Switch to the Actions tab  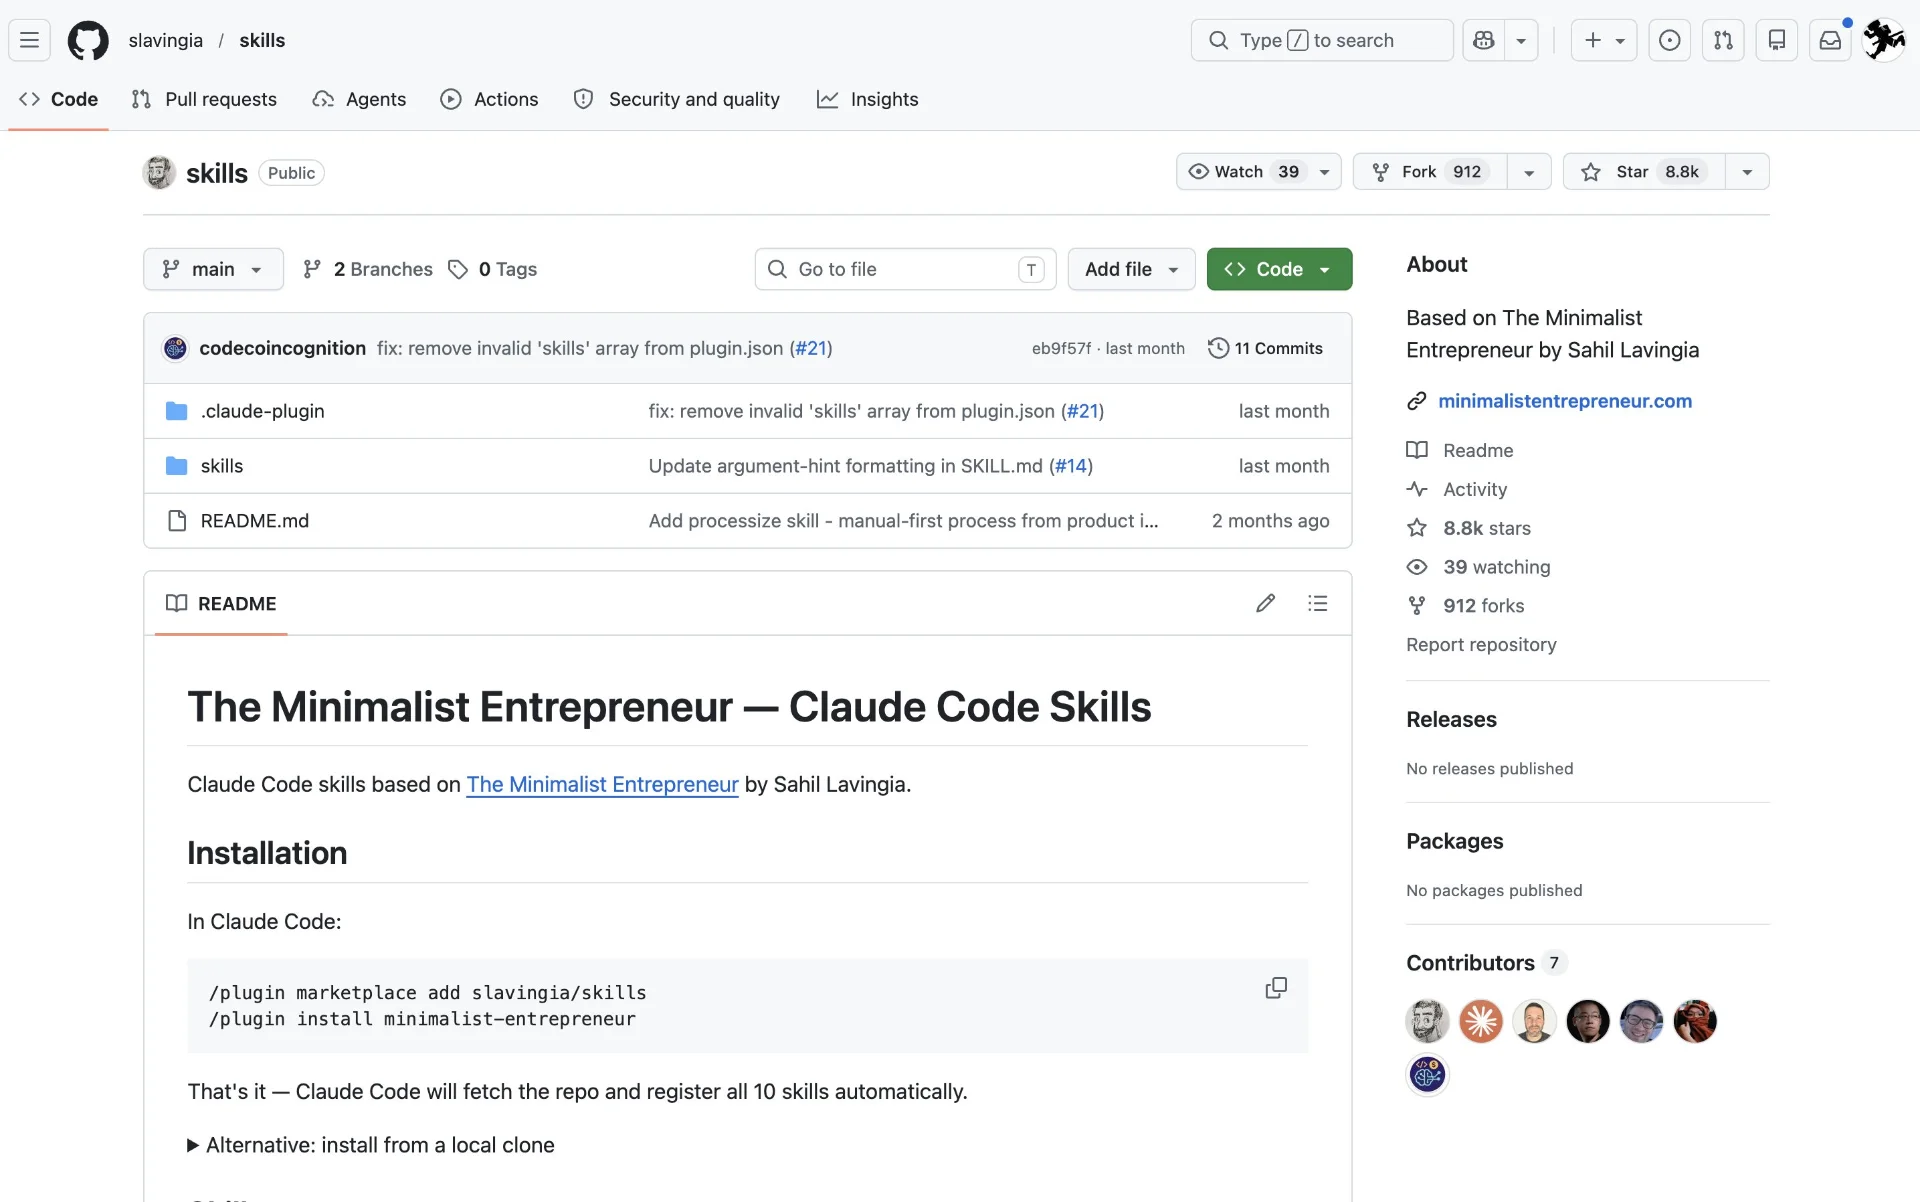coord(490,99)
